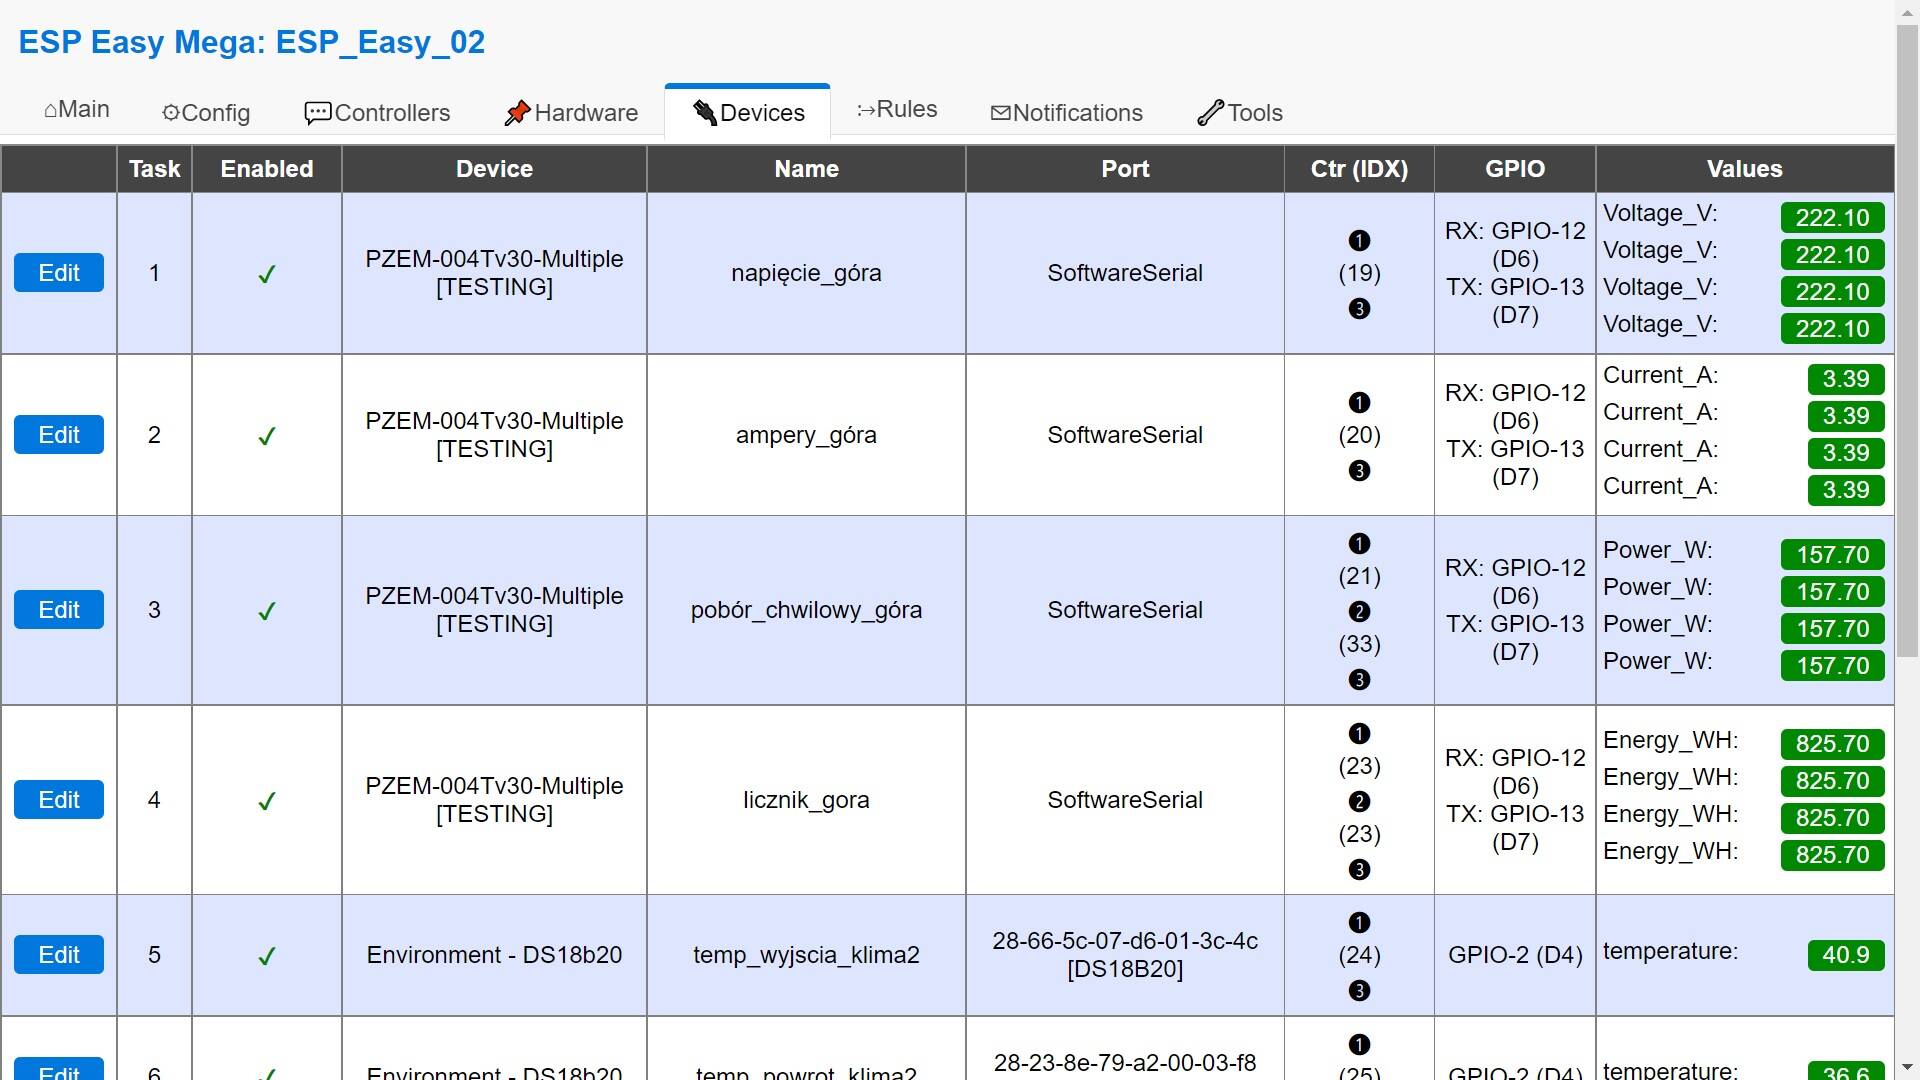This screenshot has width=1920, height=1080.
Task: Edit task 2 ampery_góra
Action: pos(59,435)
